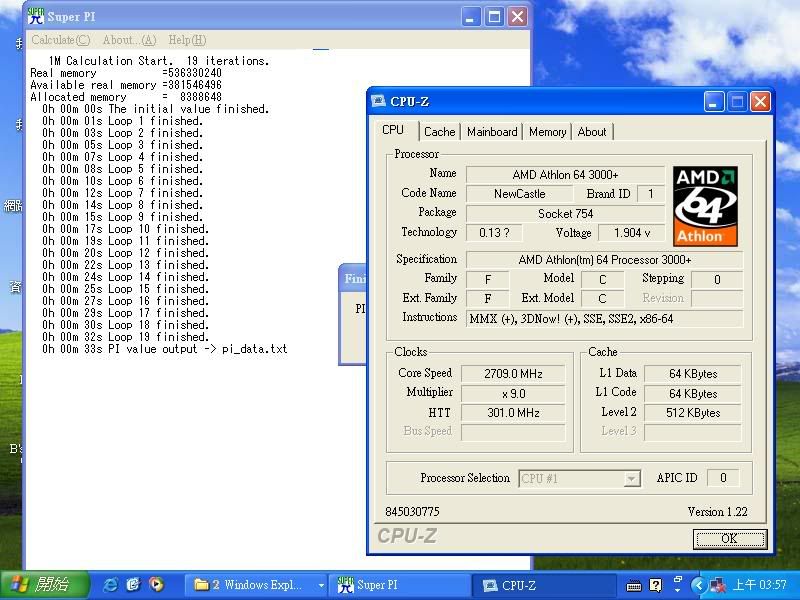
Task: Select the Cache tab in CPU-Z
Action: [x=439, y=132]
